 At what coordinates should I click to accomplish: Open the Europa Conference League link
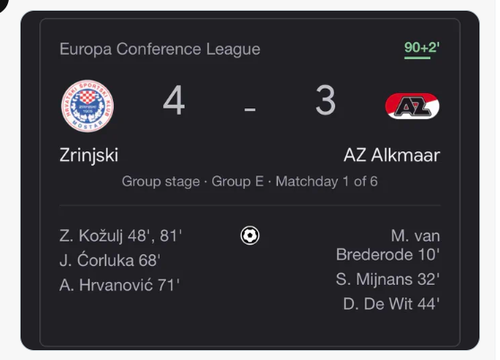click(x=160, y=49)
